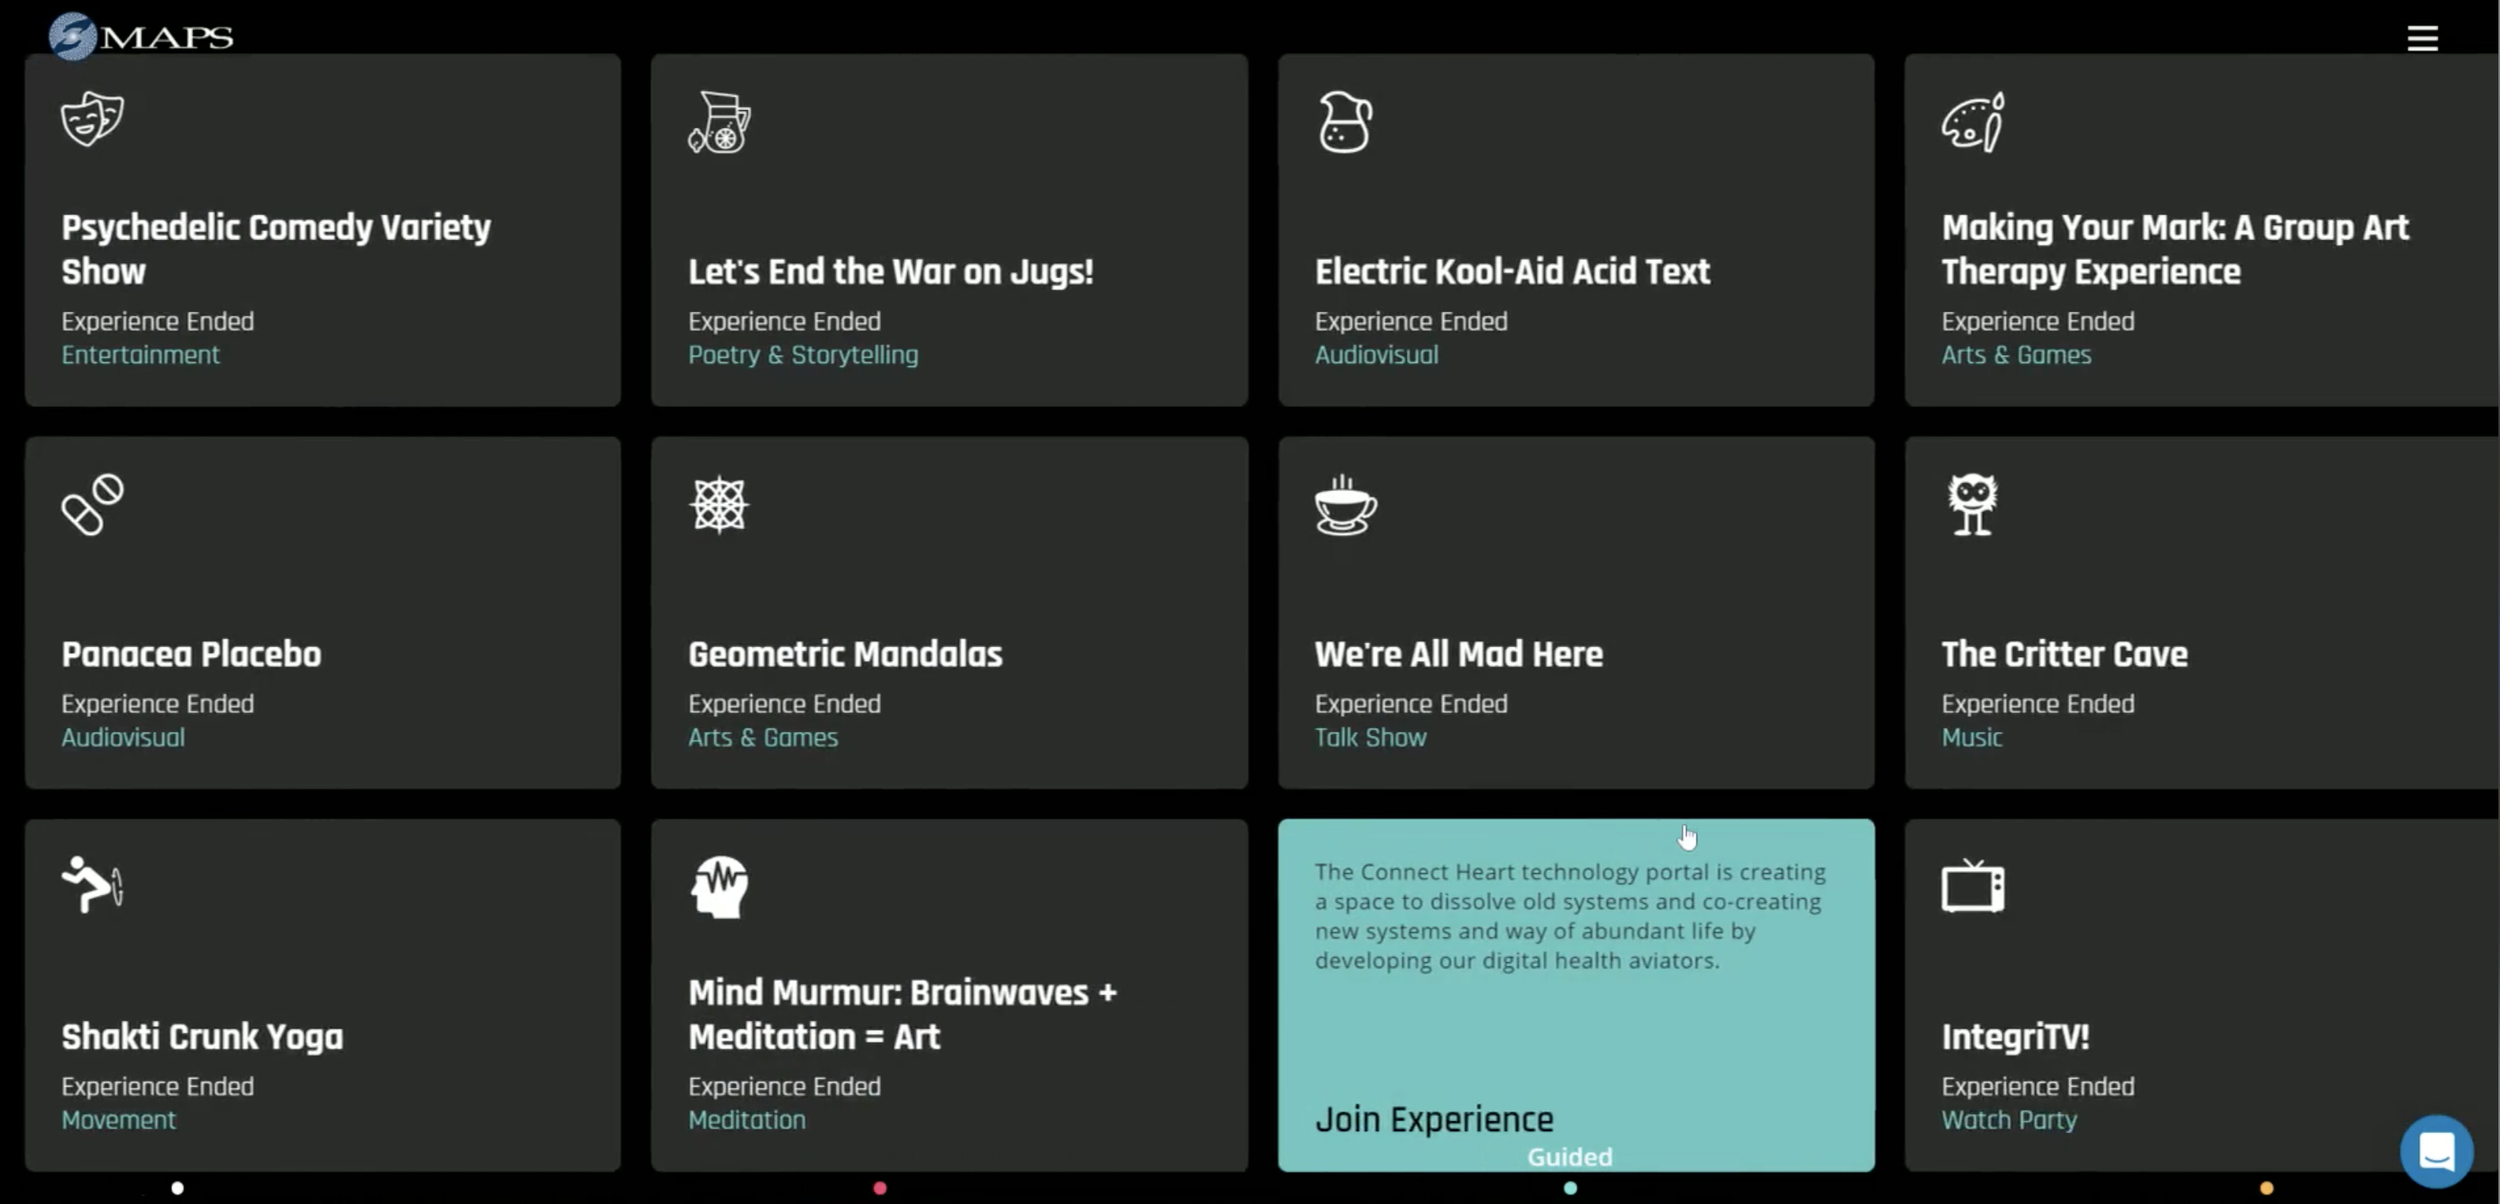
Task: Click the television icon on IntegriTV
Action: click(x=1972, y=887)
